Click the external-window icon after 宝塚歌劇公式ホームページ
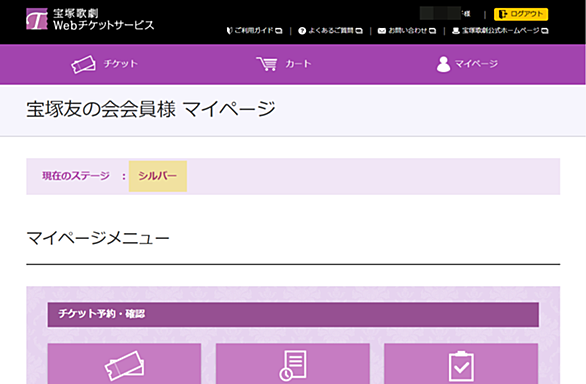This screenshot has width=586, height=384. coord(545,31)
